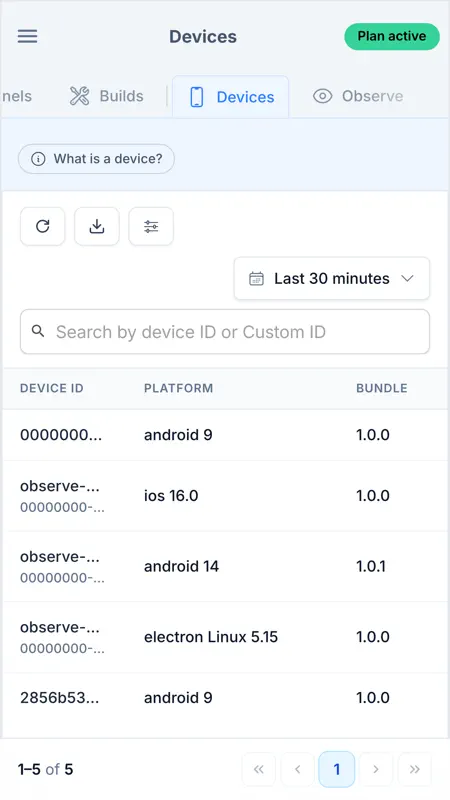Sort by the BUNDLE column header
Screen dimensions: 450x800
pyautogui.click(x=382, y=388)
